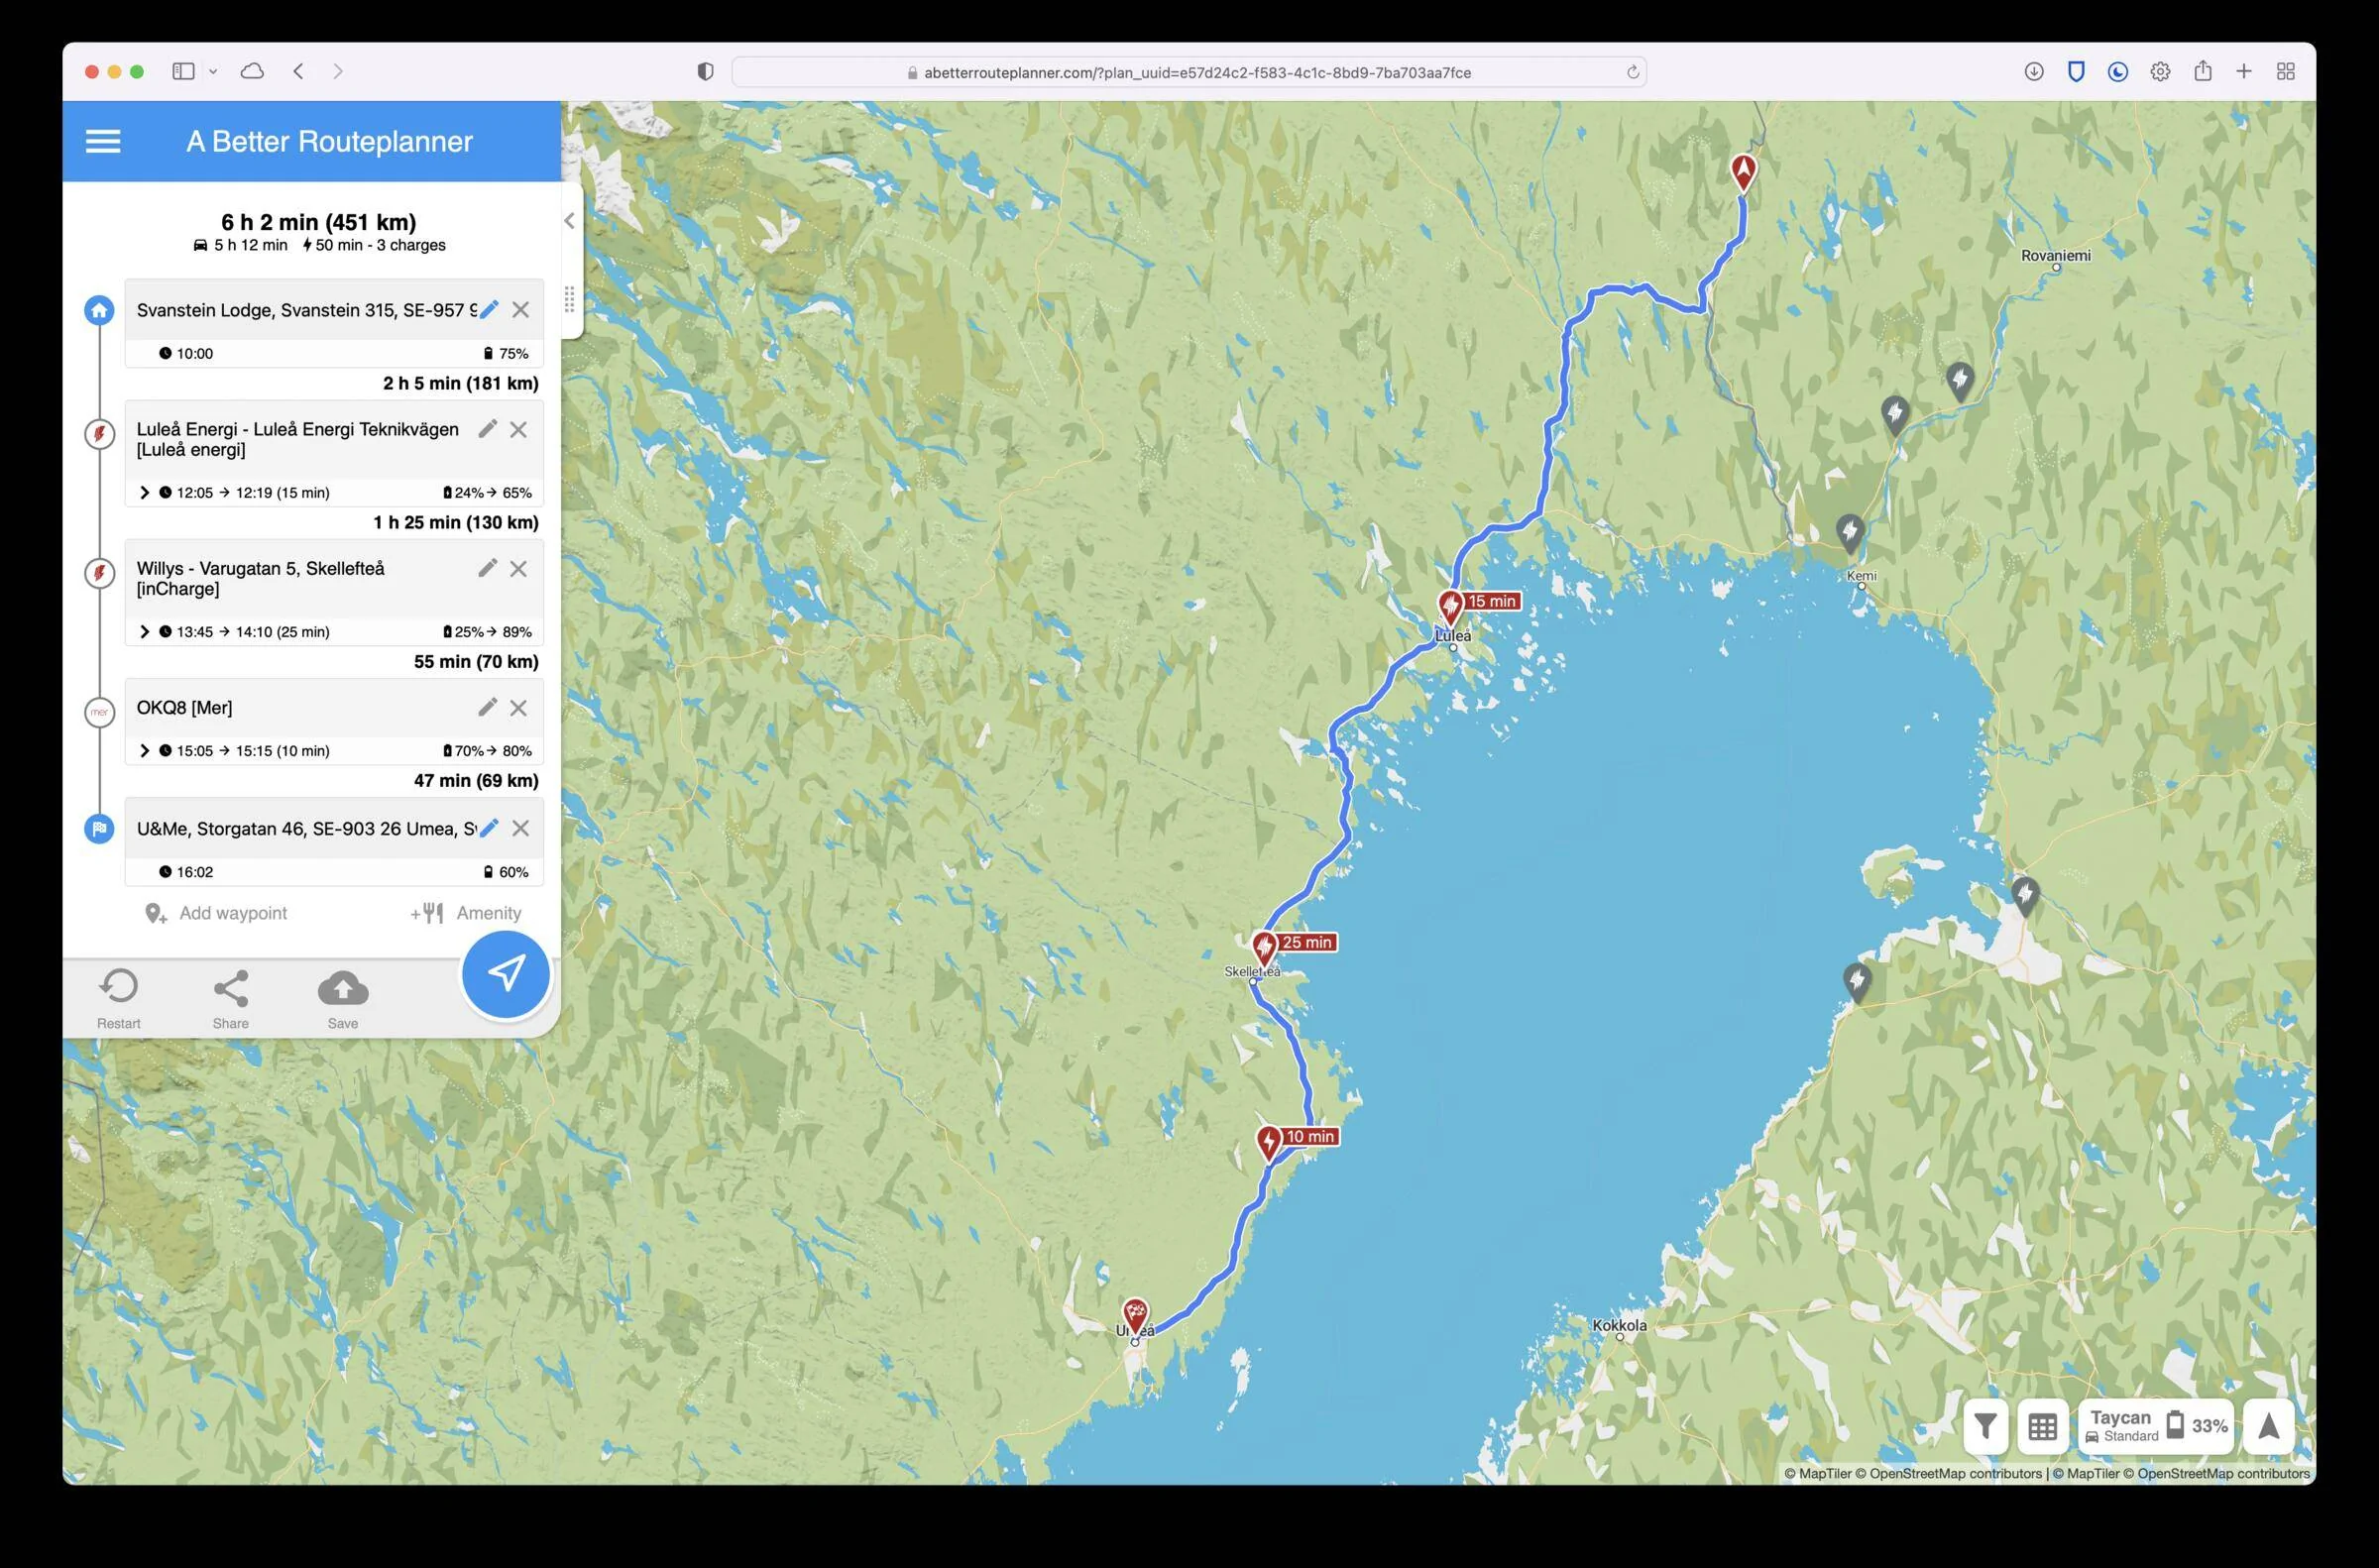The image size is (2379, 1568).
Task: Click the privacy shield icon
Action: 705,71
